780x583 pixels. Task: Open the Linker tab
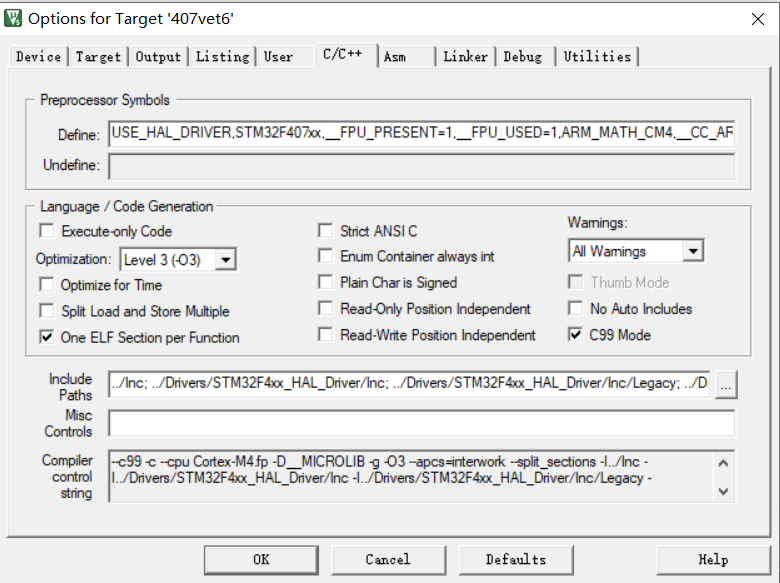(x=465, y=57)
